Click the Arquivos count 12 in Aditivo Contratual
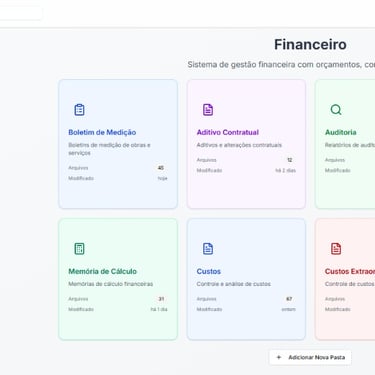 (290, 160)
